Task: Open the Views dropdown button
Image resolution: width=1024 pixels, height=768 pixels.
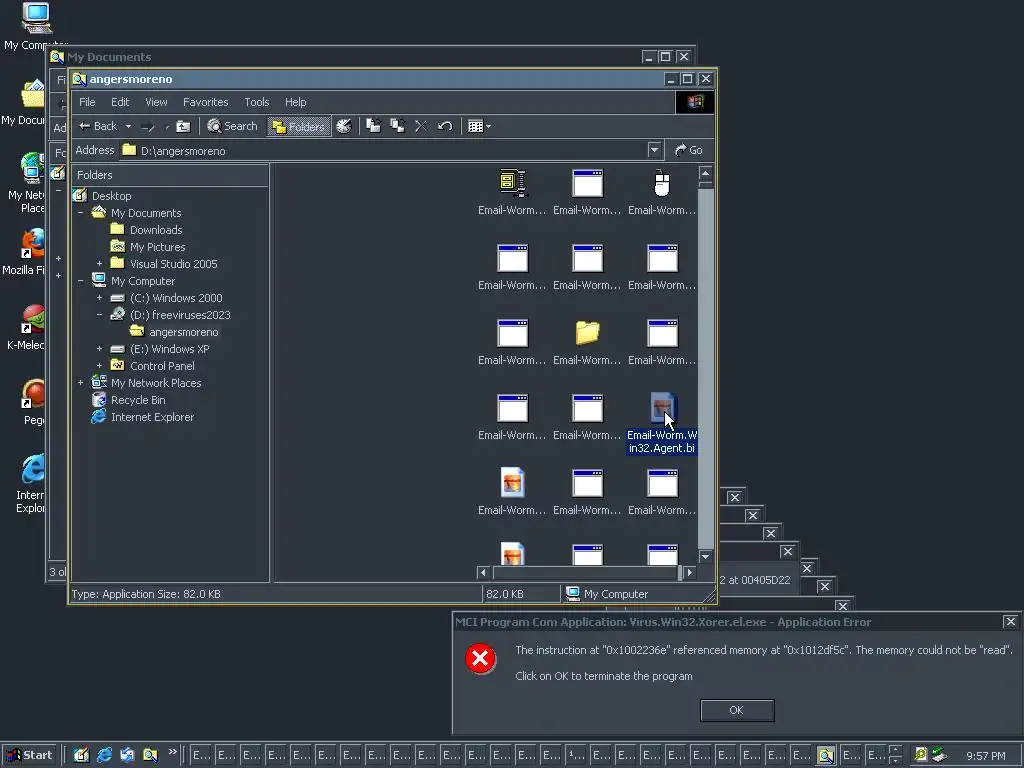Action: click(x=479, y=126)
